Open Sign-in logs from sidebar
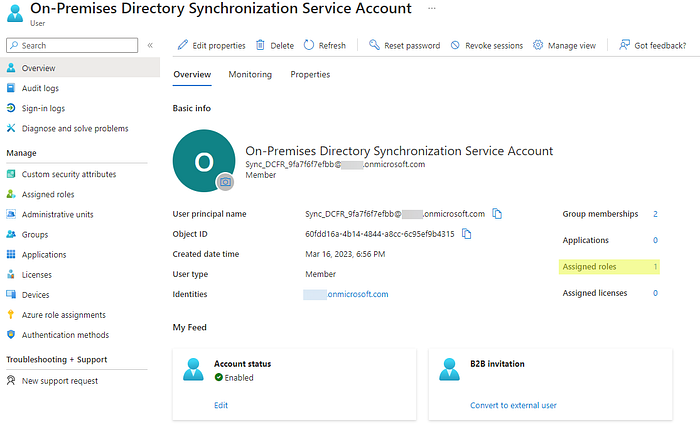 pyautogui.click(x=43, y=108)
